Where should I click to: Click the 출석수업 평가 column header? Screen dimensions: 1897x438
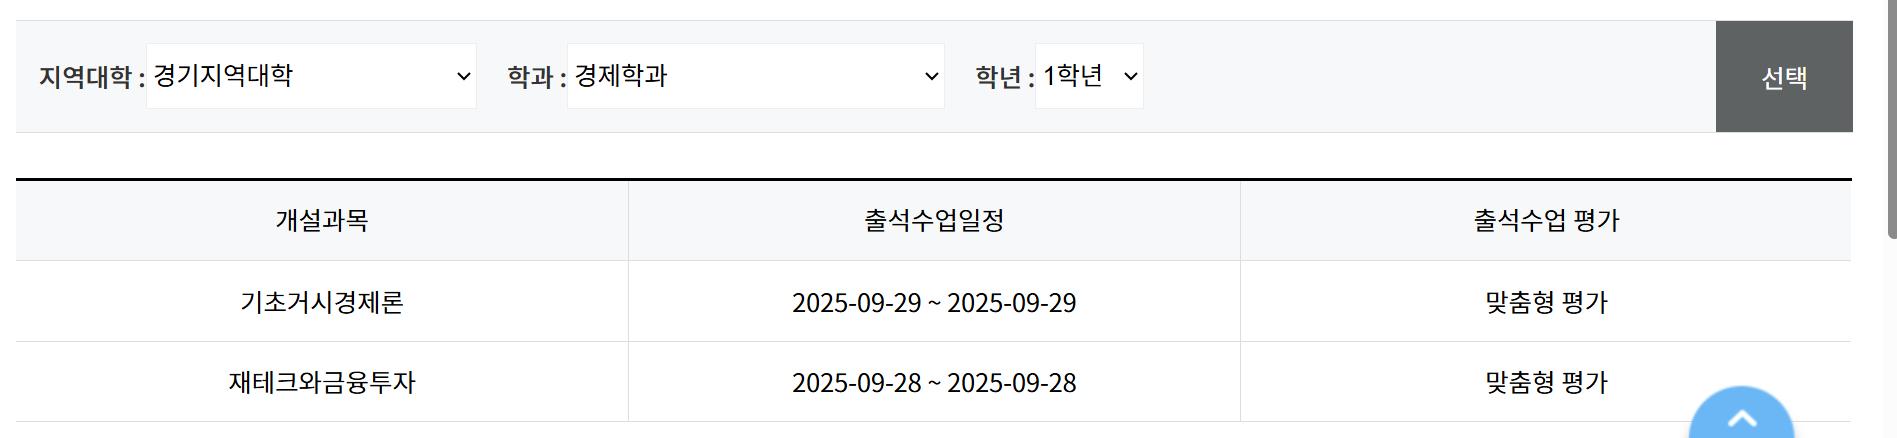pyautogui.click(x=1546, y=221)
